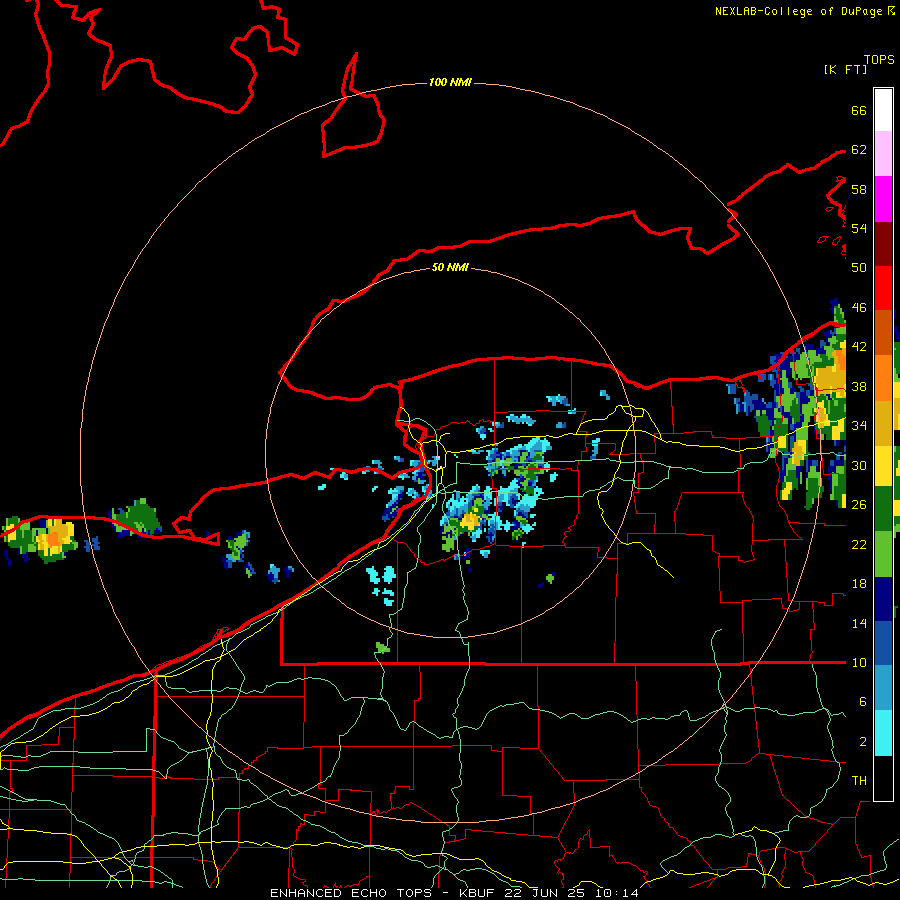The height and width of the screenshot is (900, 900).
Task: Click the light blue legend swatch near 6
Action: [883, 688]
